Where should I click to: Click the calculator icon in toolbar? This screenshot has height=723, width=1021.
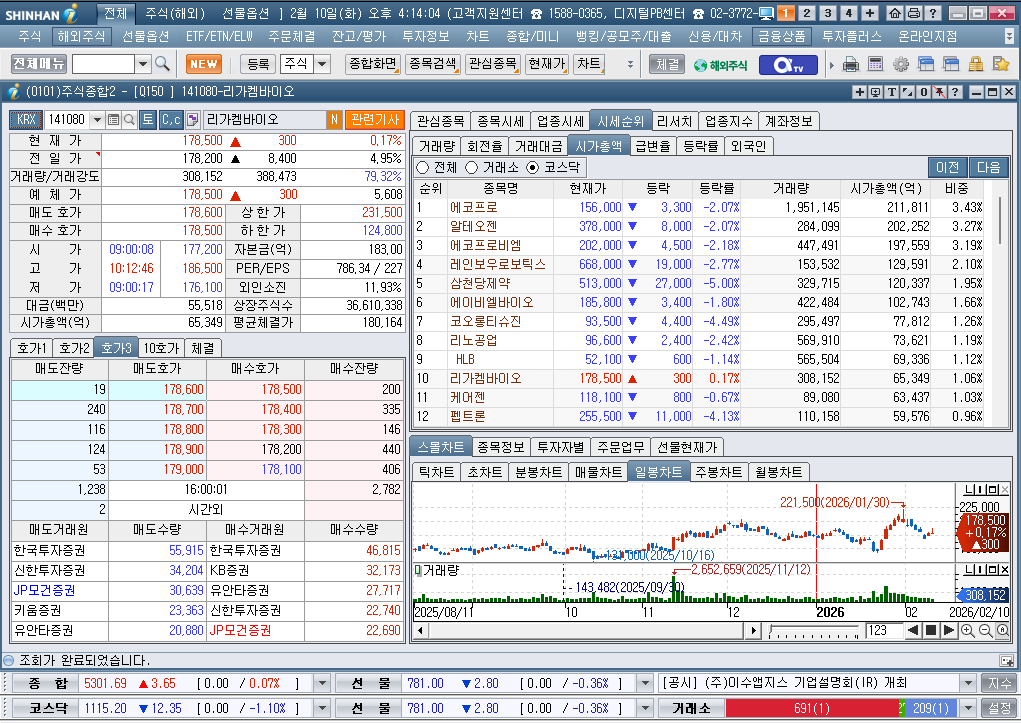(876, 64)
